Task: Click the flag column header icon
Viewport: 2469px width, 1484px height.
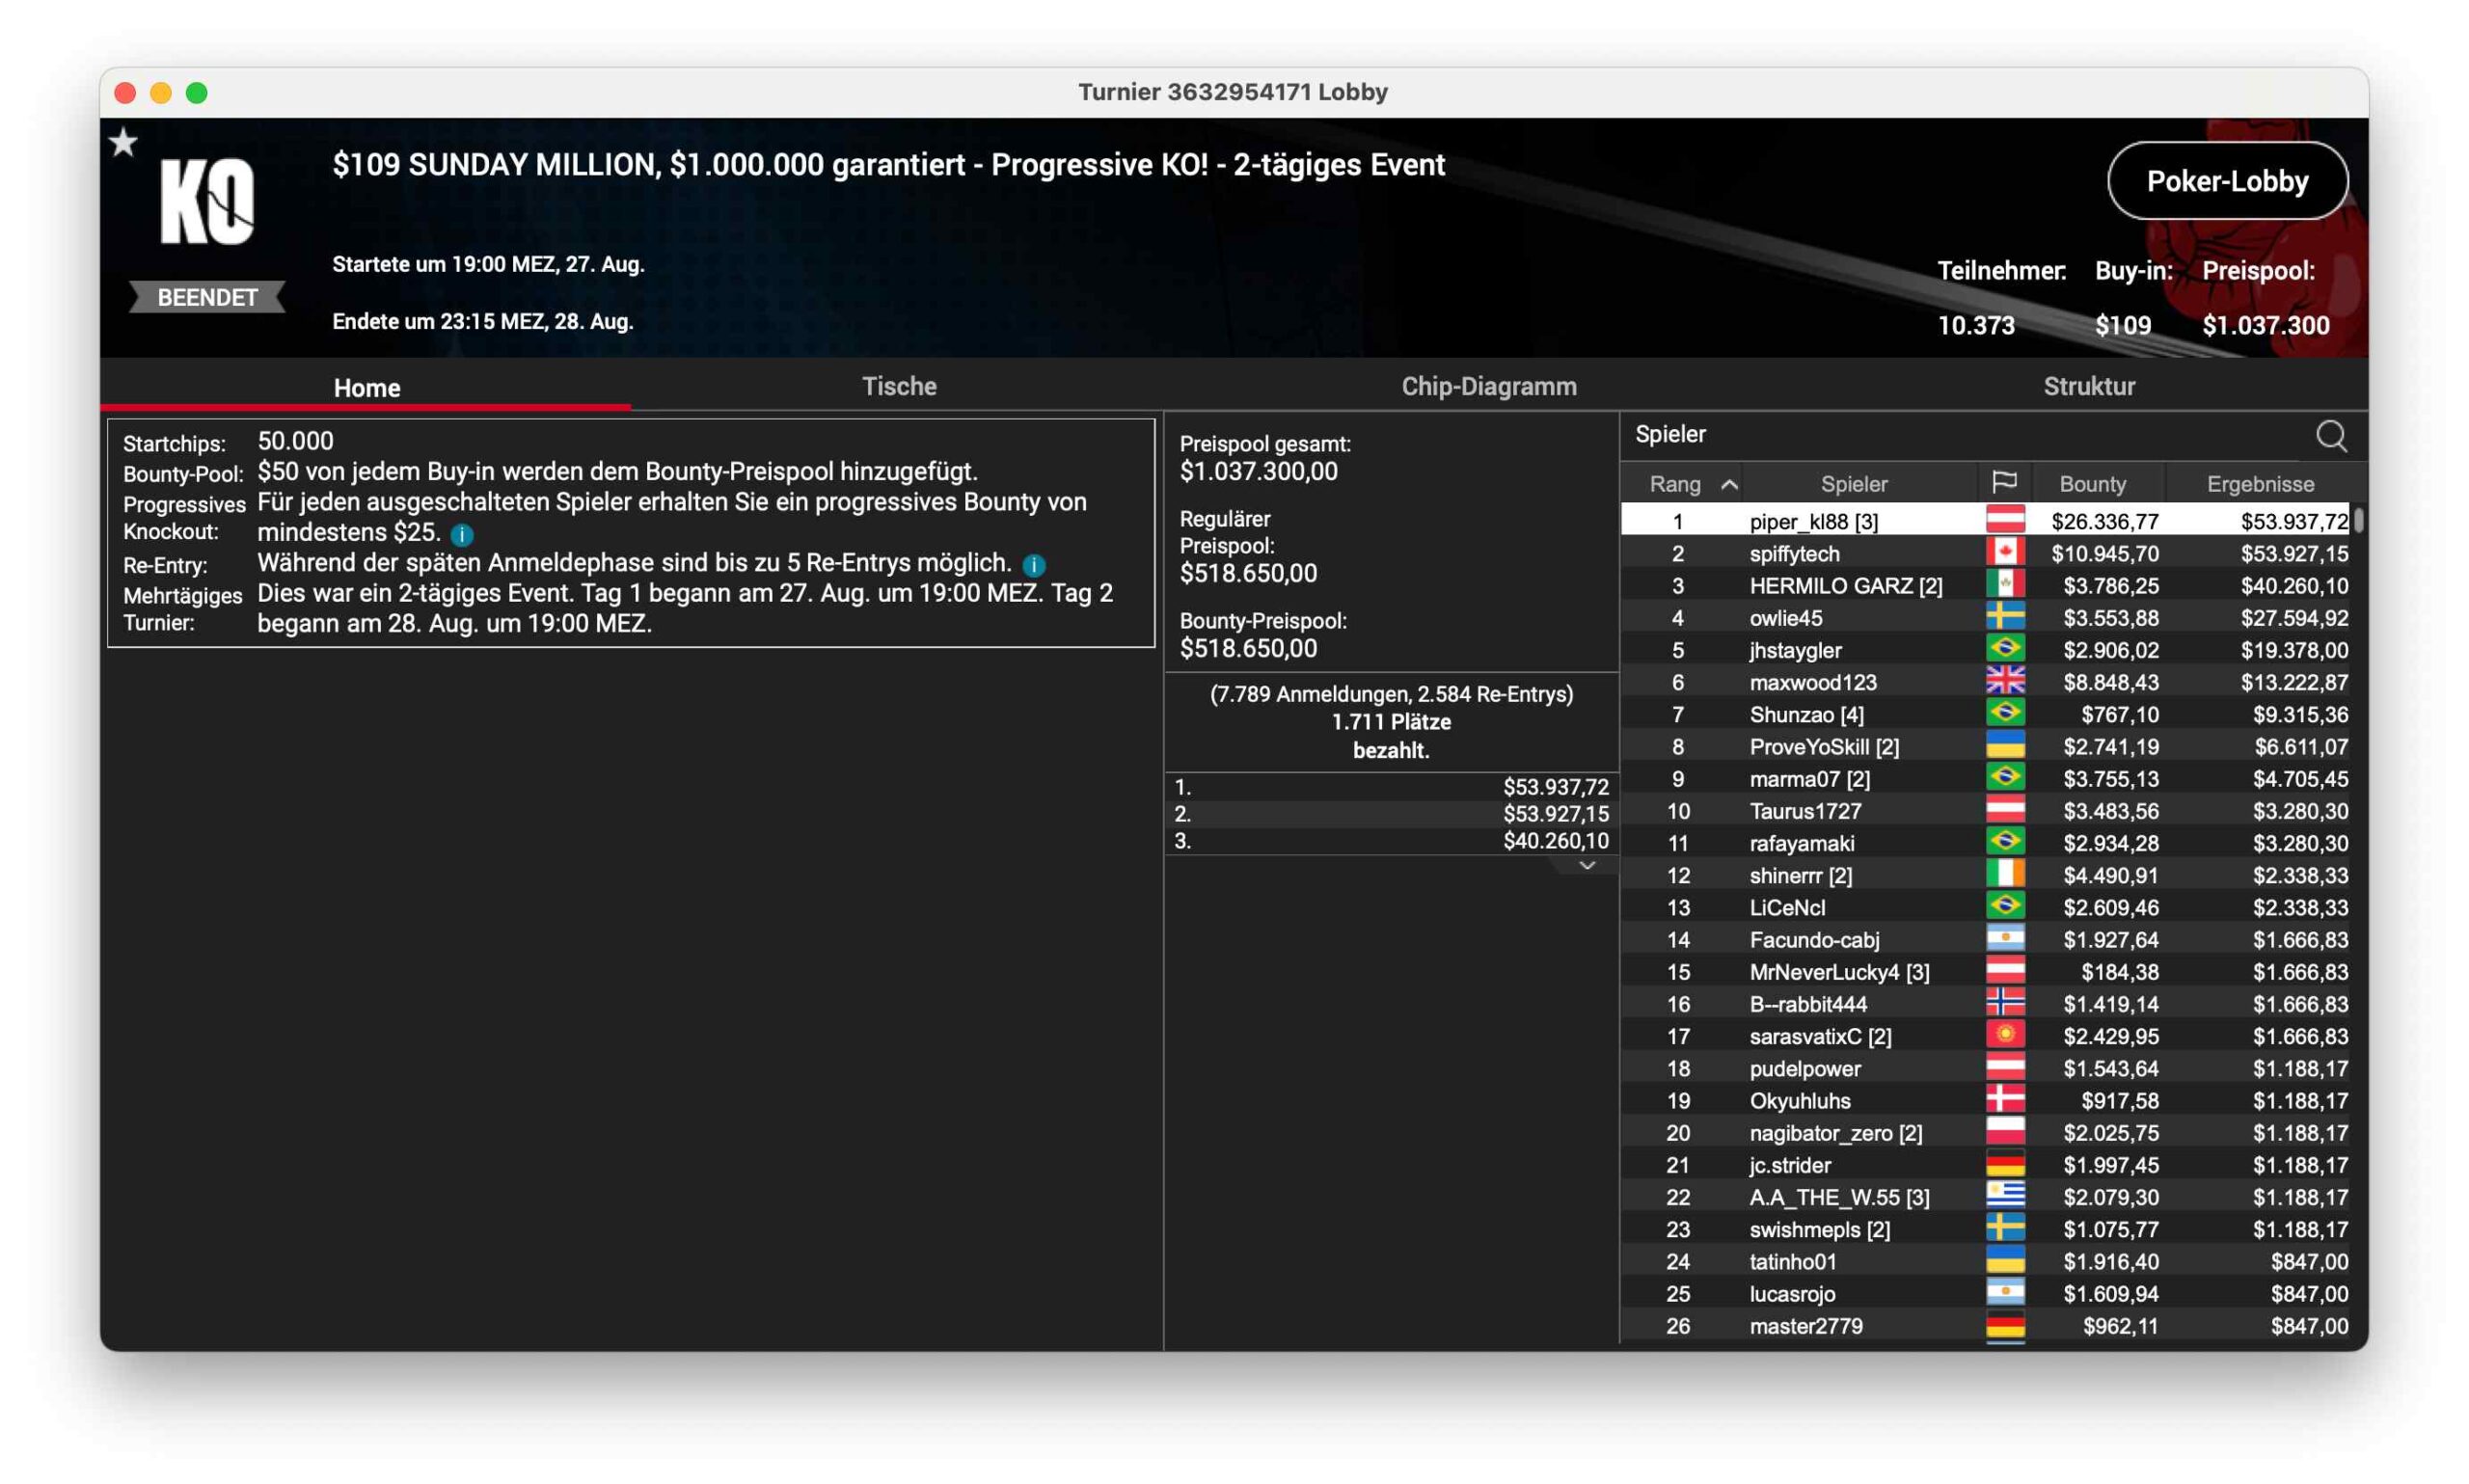Action: click(x=2003, y=483)
